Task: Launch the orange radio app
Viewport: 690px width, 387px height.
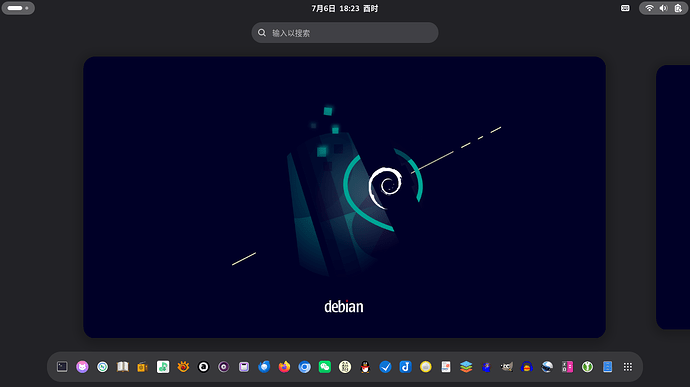Action: [143, 367]
